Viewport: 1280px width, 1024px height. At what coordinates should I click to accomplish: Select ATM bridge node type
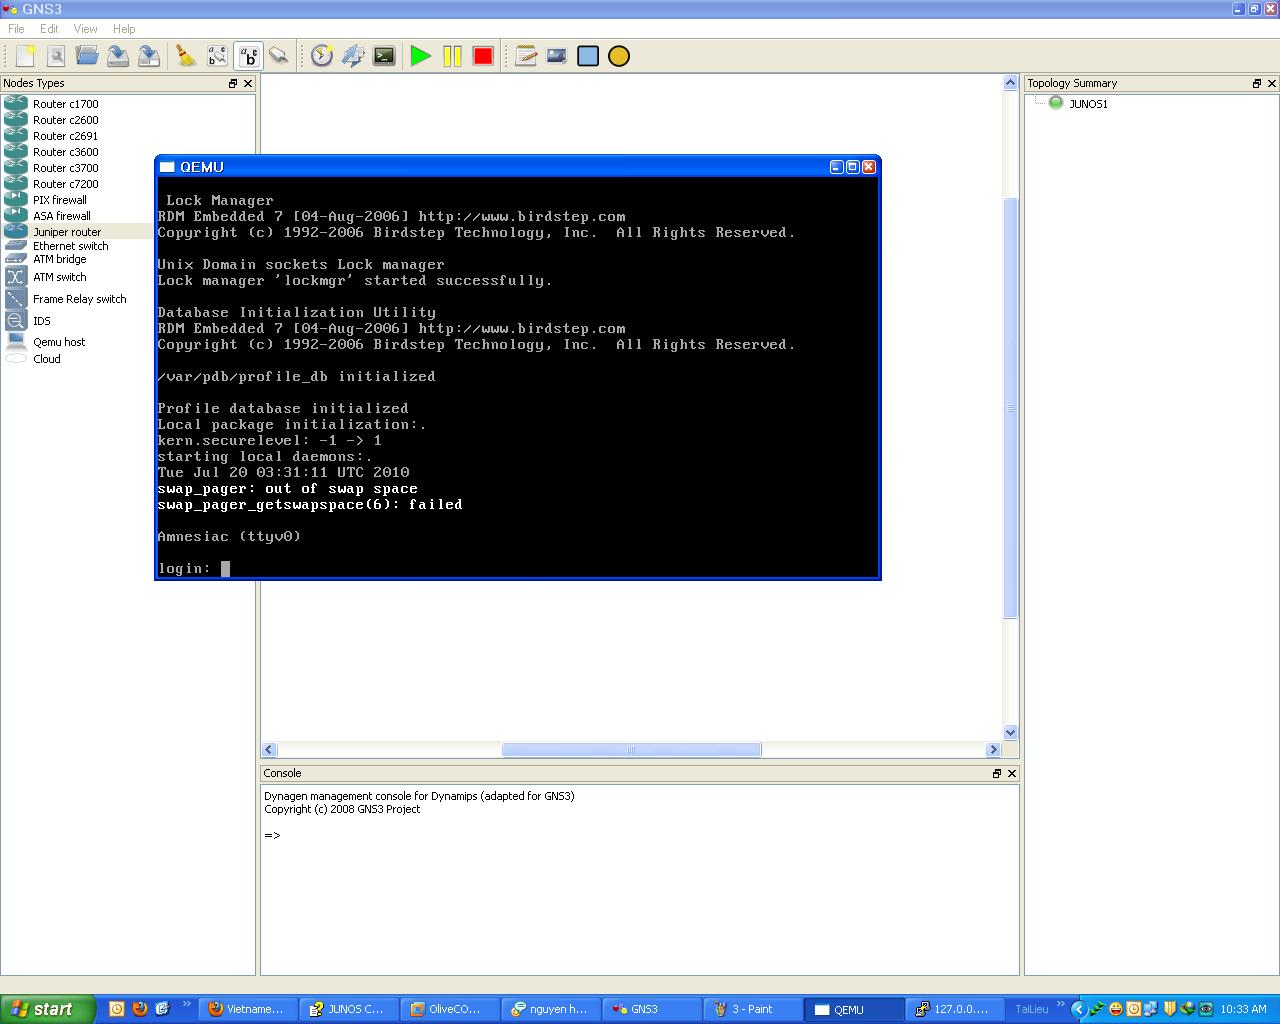pos(59,259)
